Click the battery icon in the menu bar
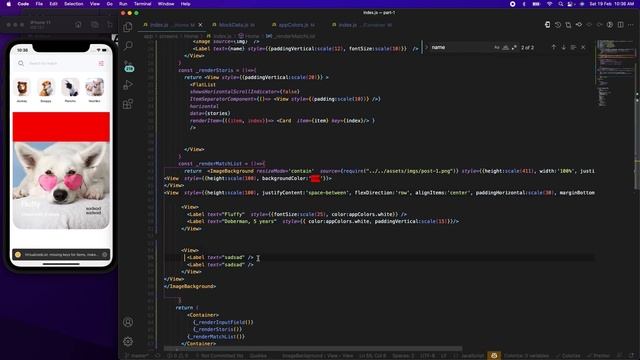This screenshot has width=640, height=360. (536, 4)
